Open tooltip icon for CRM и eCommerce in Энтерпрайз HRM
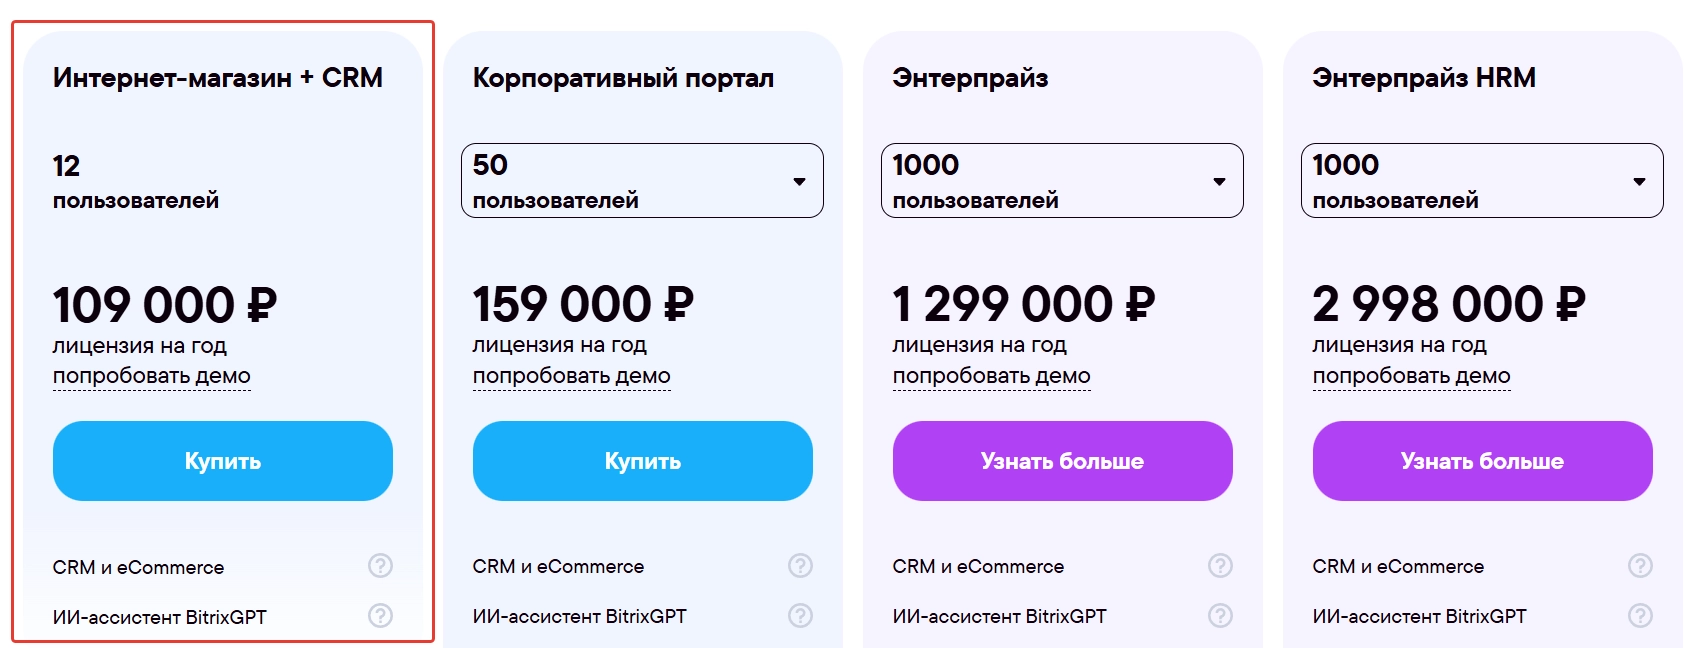Viewport: 1706px width, 648px height. tap(1640, 566)
